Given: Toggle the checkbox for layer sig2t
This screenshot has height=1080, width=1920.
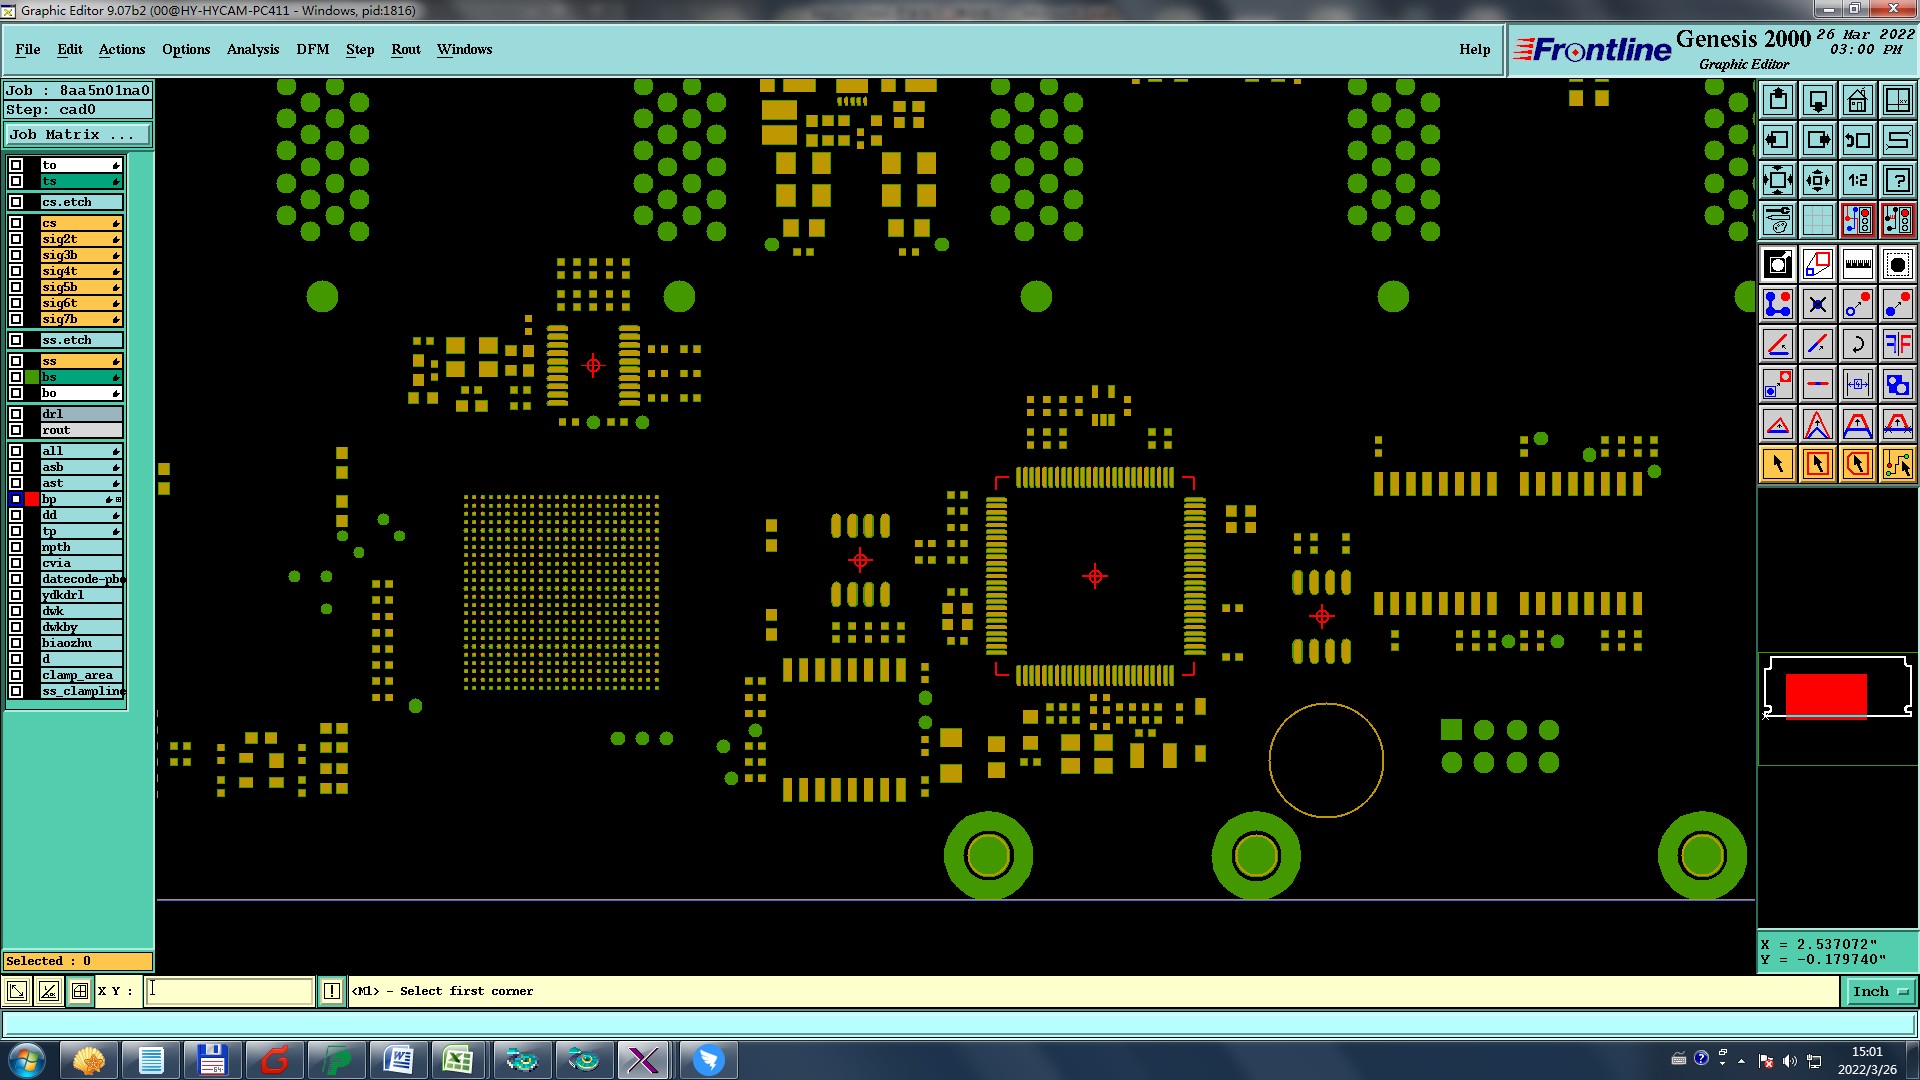Looking at the screenshot, I should tap(16, 239).
